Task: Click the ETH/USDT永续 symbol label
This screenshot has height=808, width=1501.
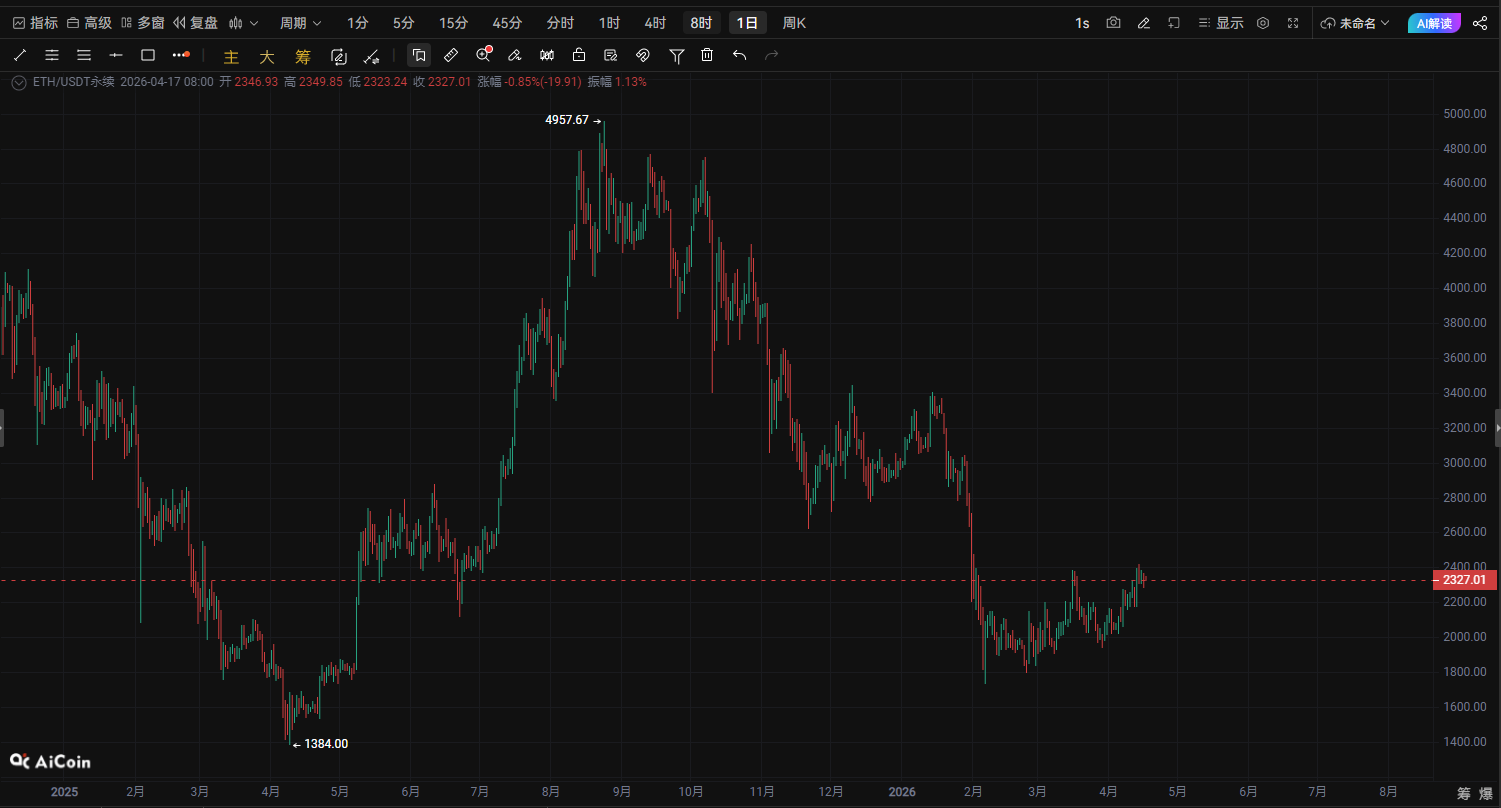Action: 73,82
